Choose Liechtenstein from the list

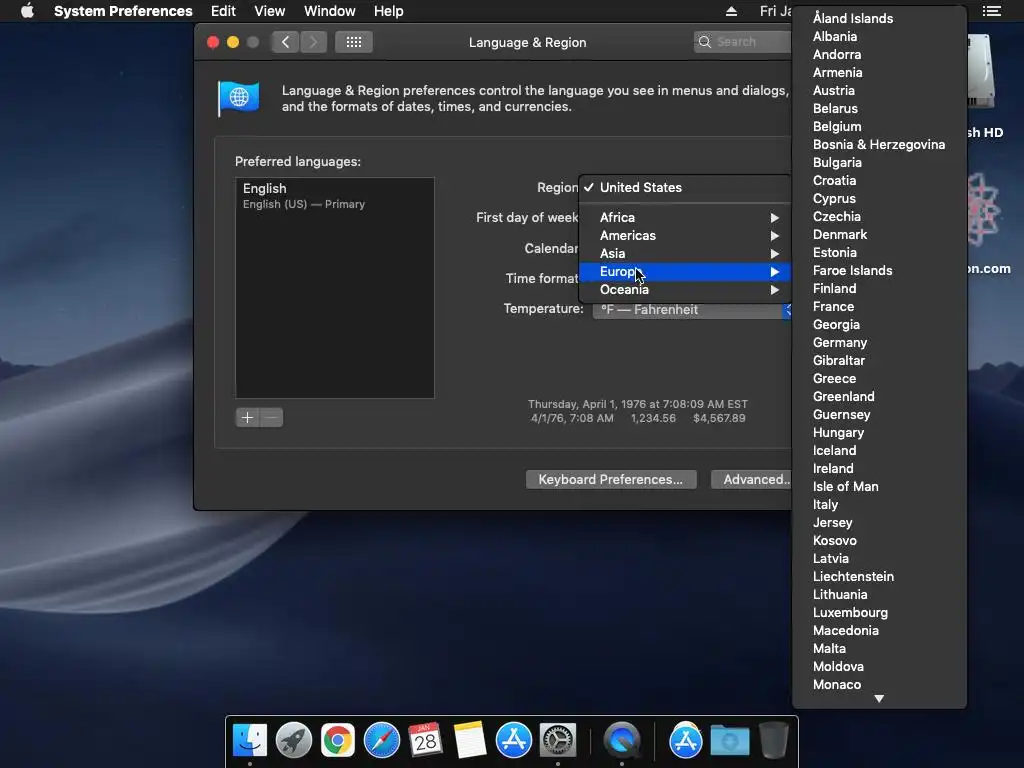point(879,577)
